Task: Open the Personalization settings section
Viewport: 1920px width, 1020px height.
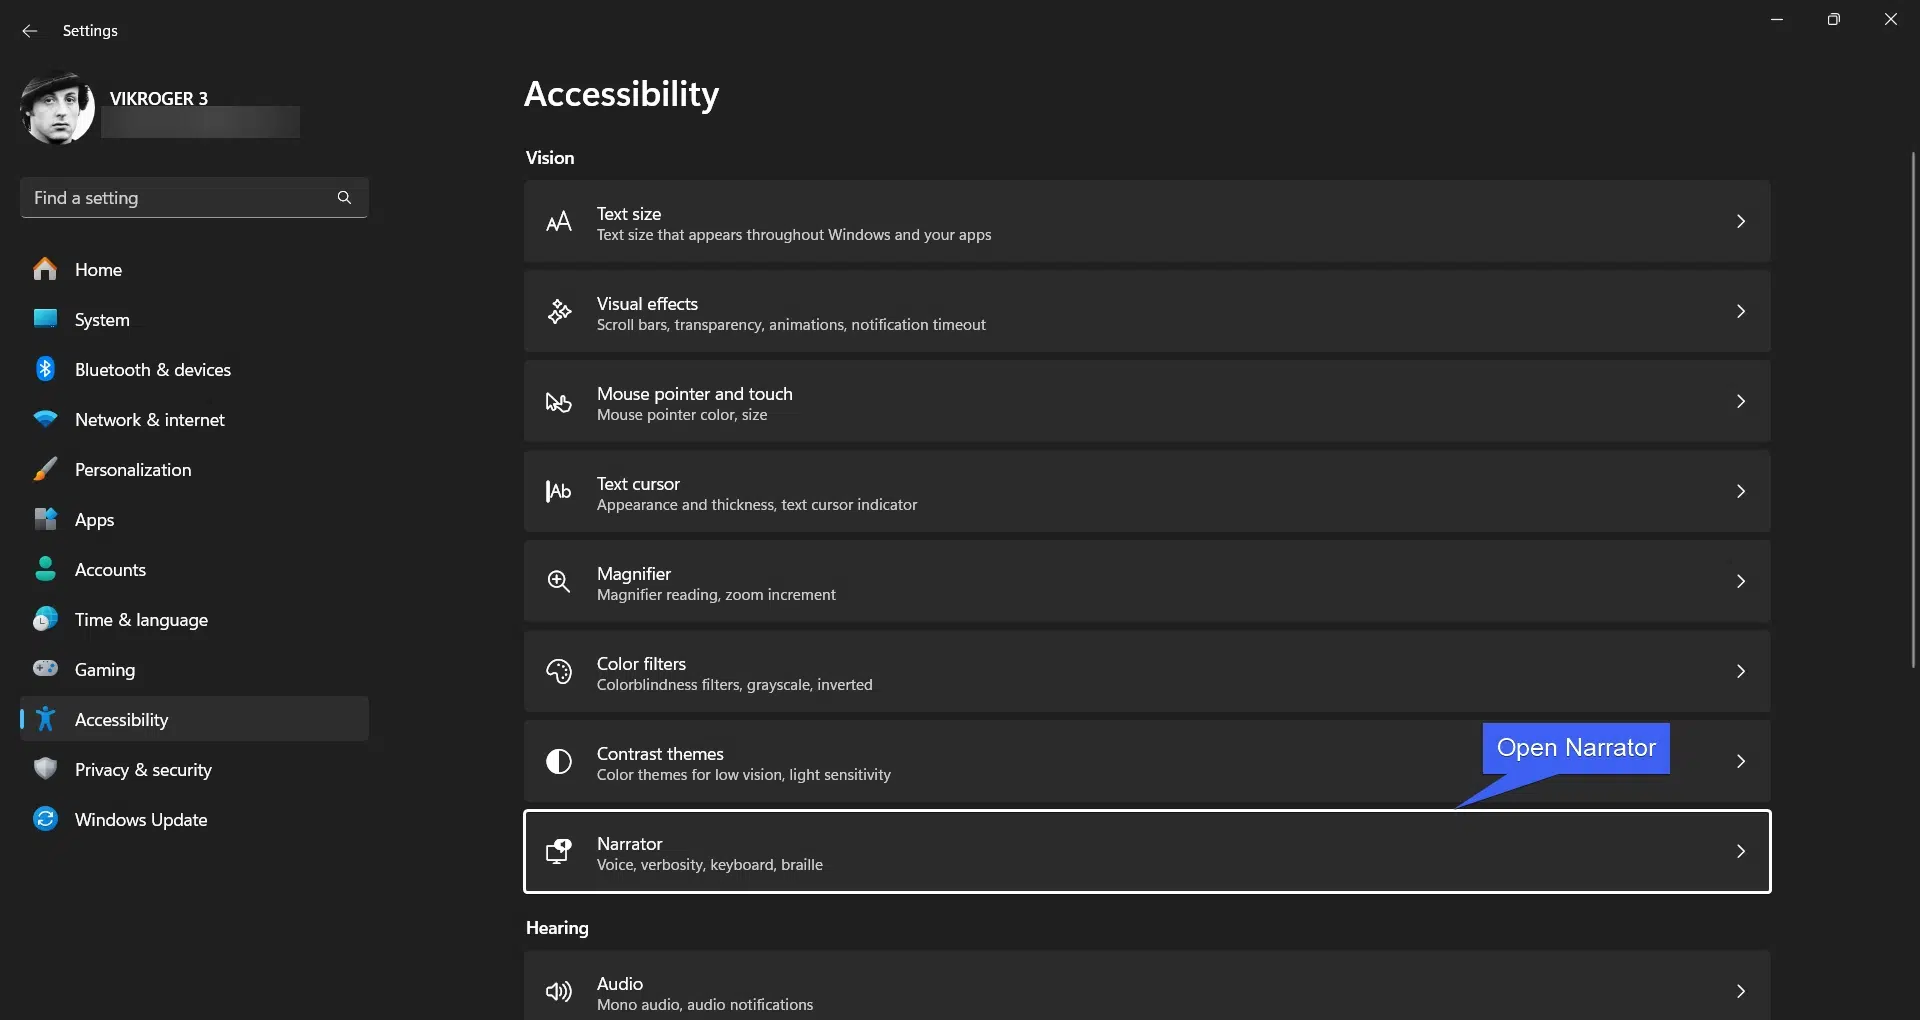Action: [132, 470]
